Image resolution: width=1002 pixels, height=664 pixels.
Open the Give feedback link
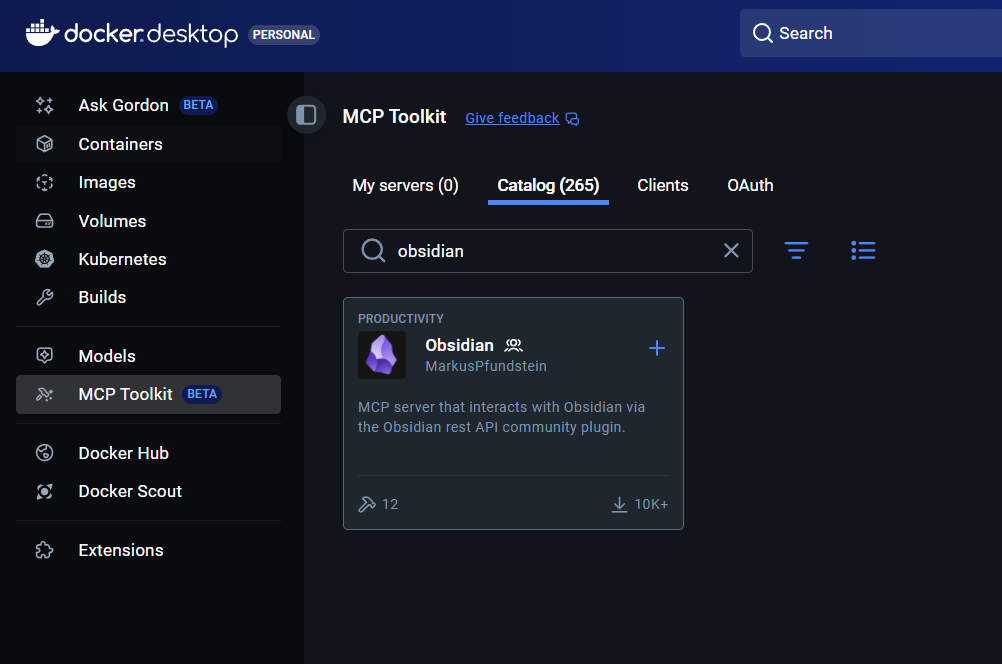tap(511, 118)
